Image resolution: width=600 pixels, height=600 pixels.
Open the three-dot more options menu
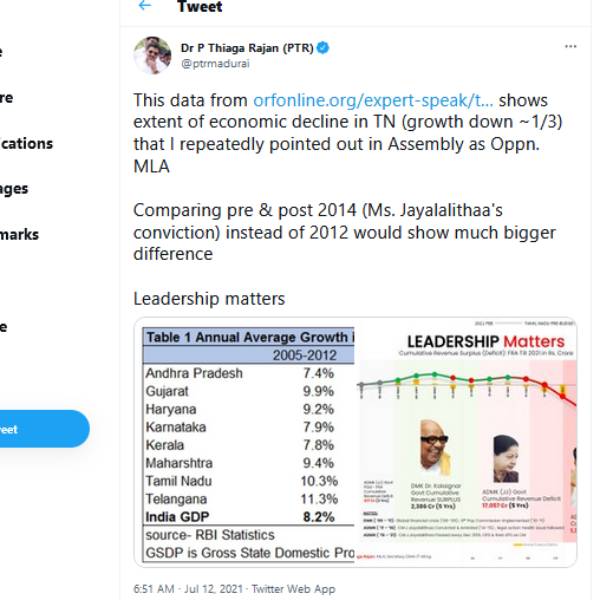(x=570, y=46)
